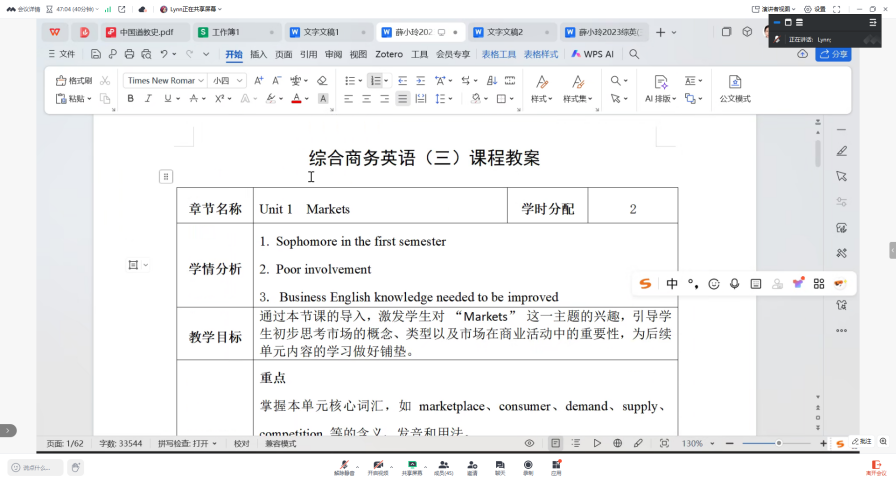The image size is (896, 482).
Task: Click the eraser clear-formatting icon
Action: [x=322, y=80]
